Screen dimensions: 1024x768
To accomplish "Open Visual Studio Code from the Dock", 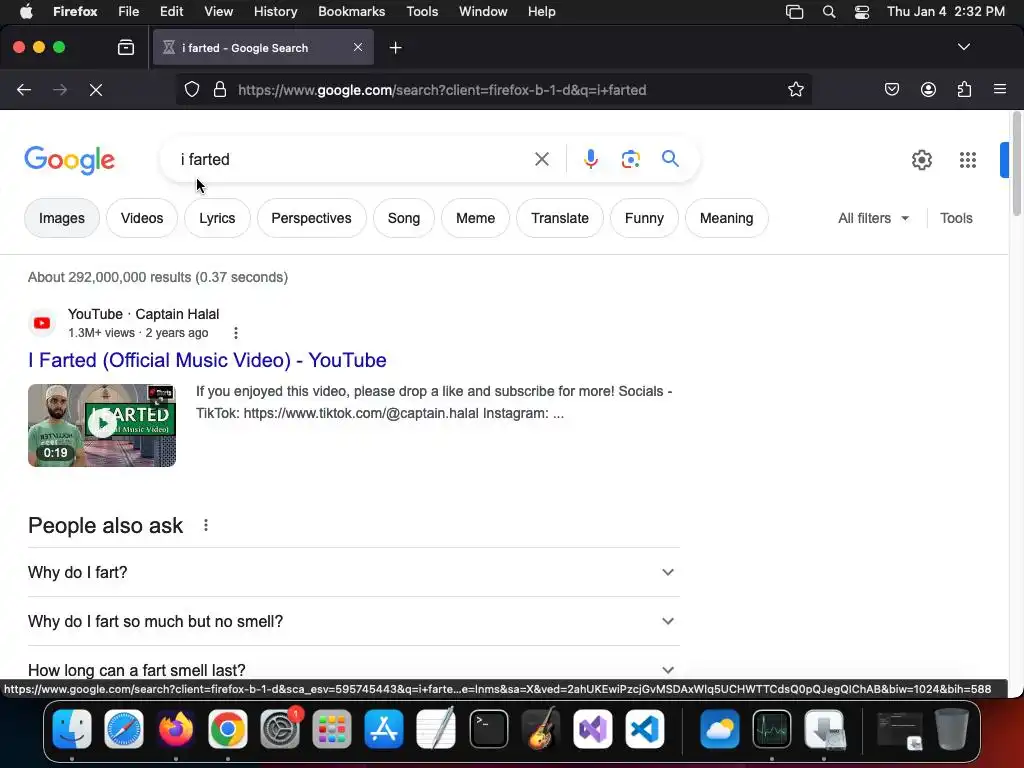I will [645, 729].
